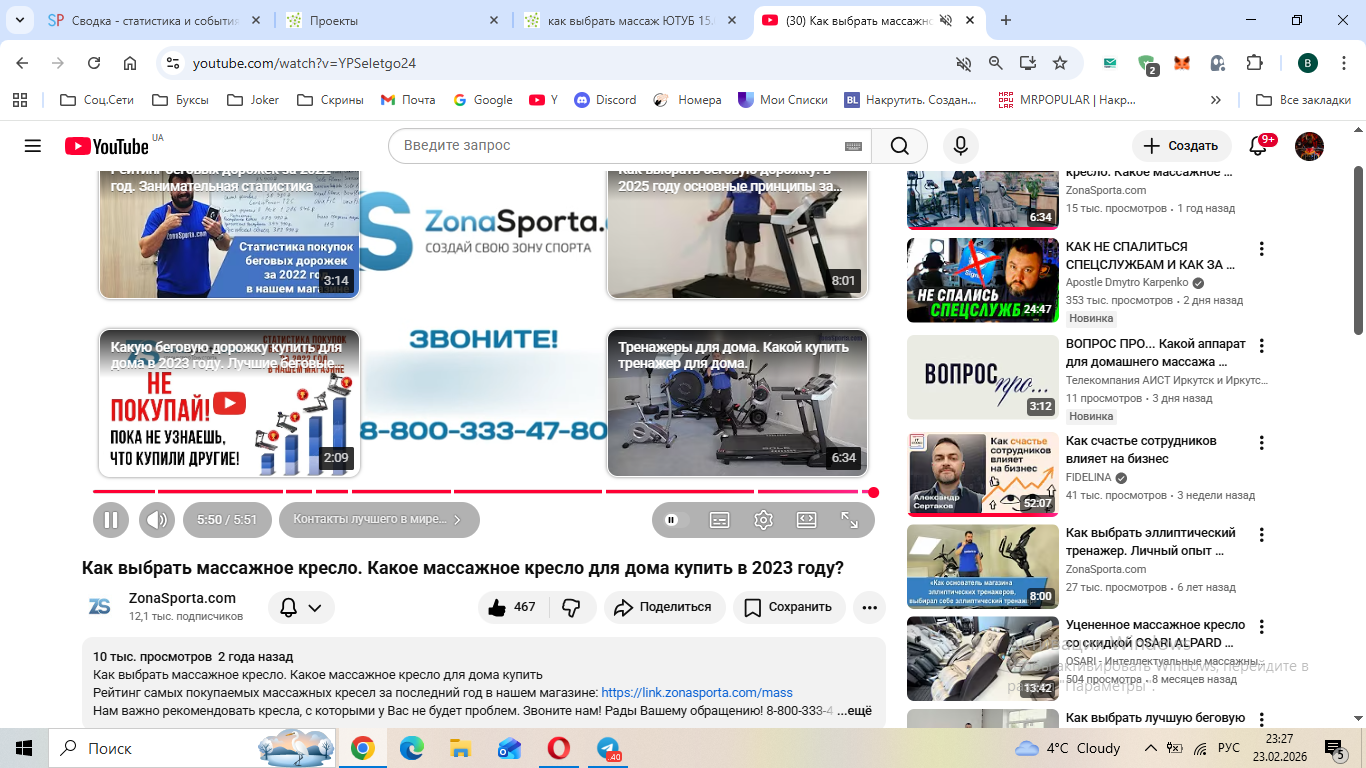The height and width of the screenshot is (768, 1366).
Task: Open the three-dot more actions under video
Action: [x=869, y=607]
